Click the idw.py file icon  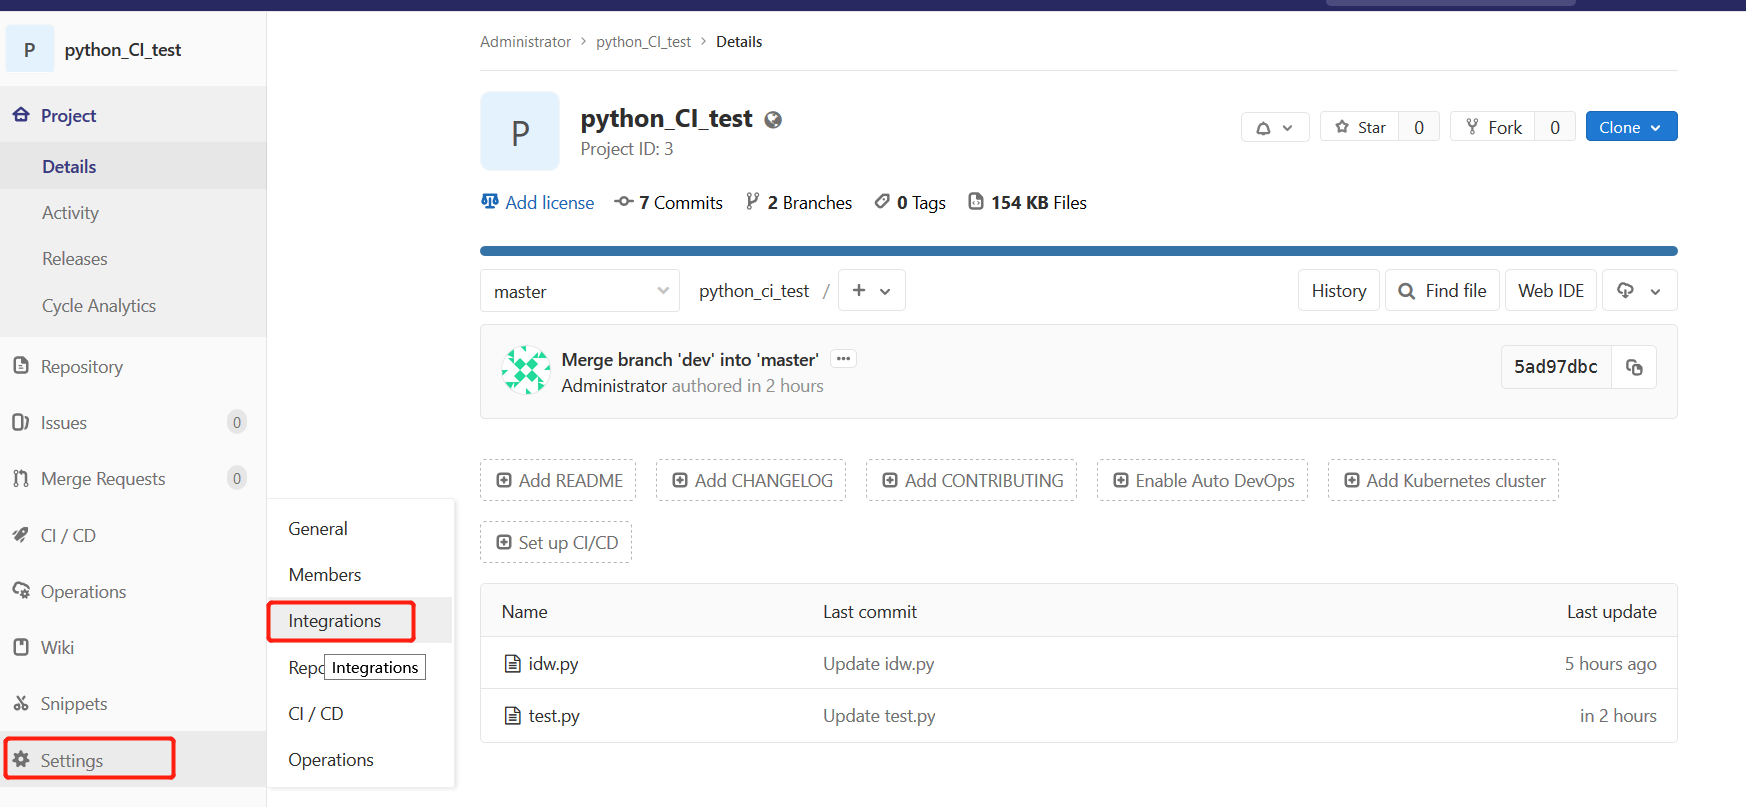click(513, 663)
